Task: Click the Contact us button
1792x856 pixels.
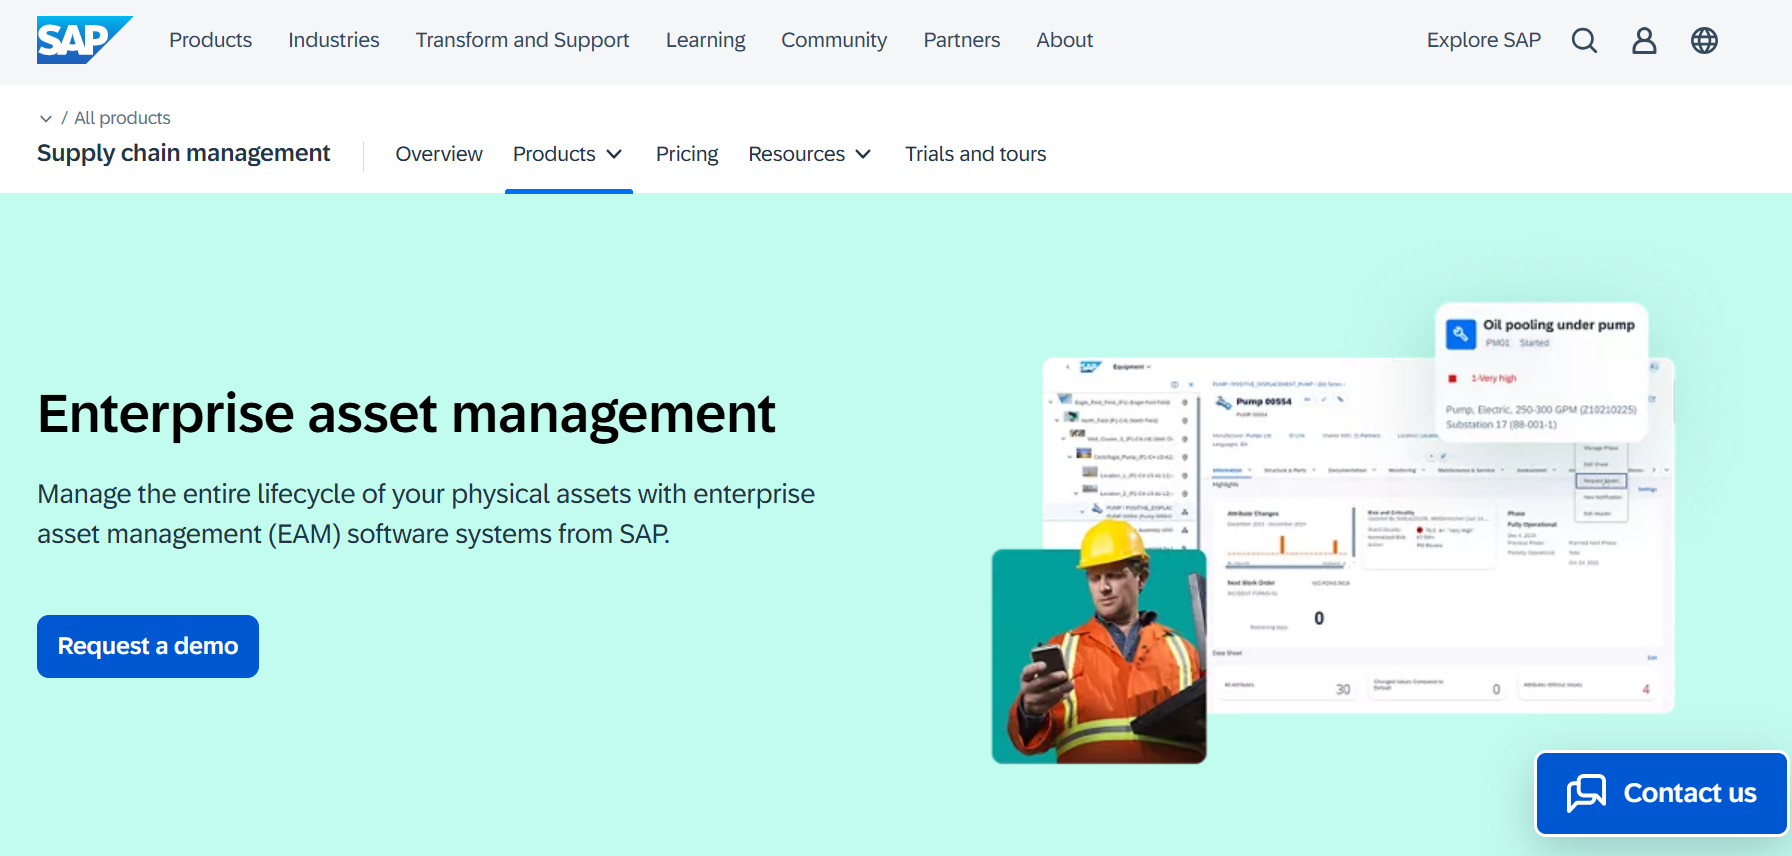Action: [x=1662, y=793]
